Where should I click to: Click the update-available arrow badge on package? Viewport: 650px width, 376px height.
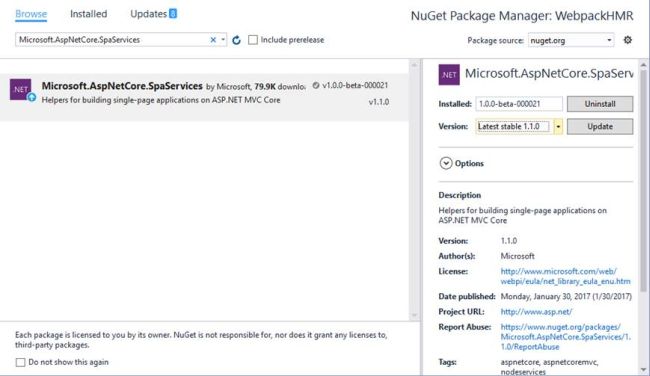tap(32, 97)
